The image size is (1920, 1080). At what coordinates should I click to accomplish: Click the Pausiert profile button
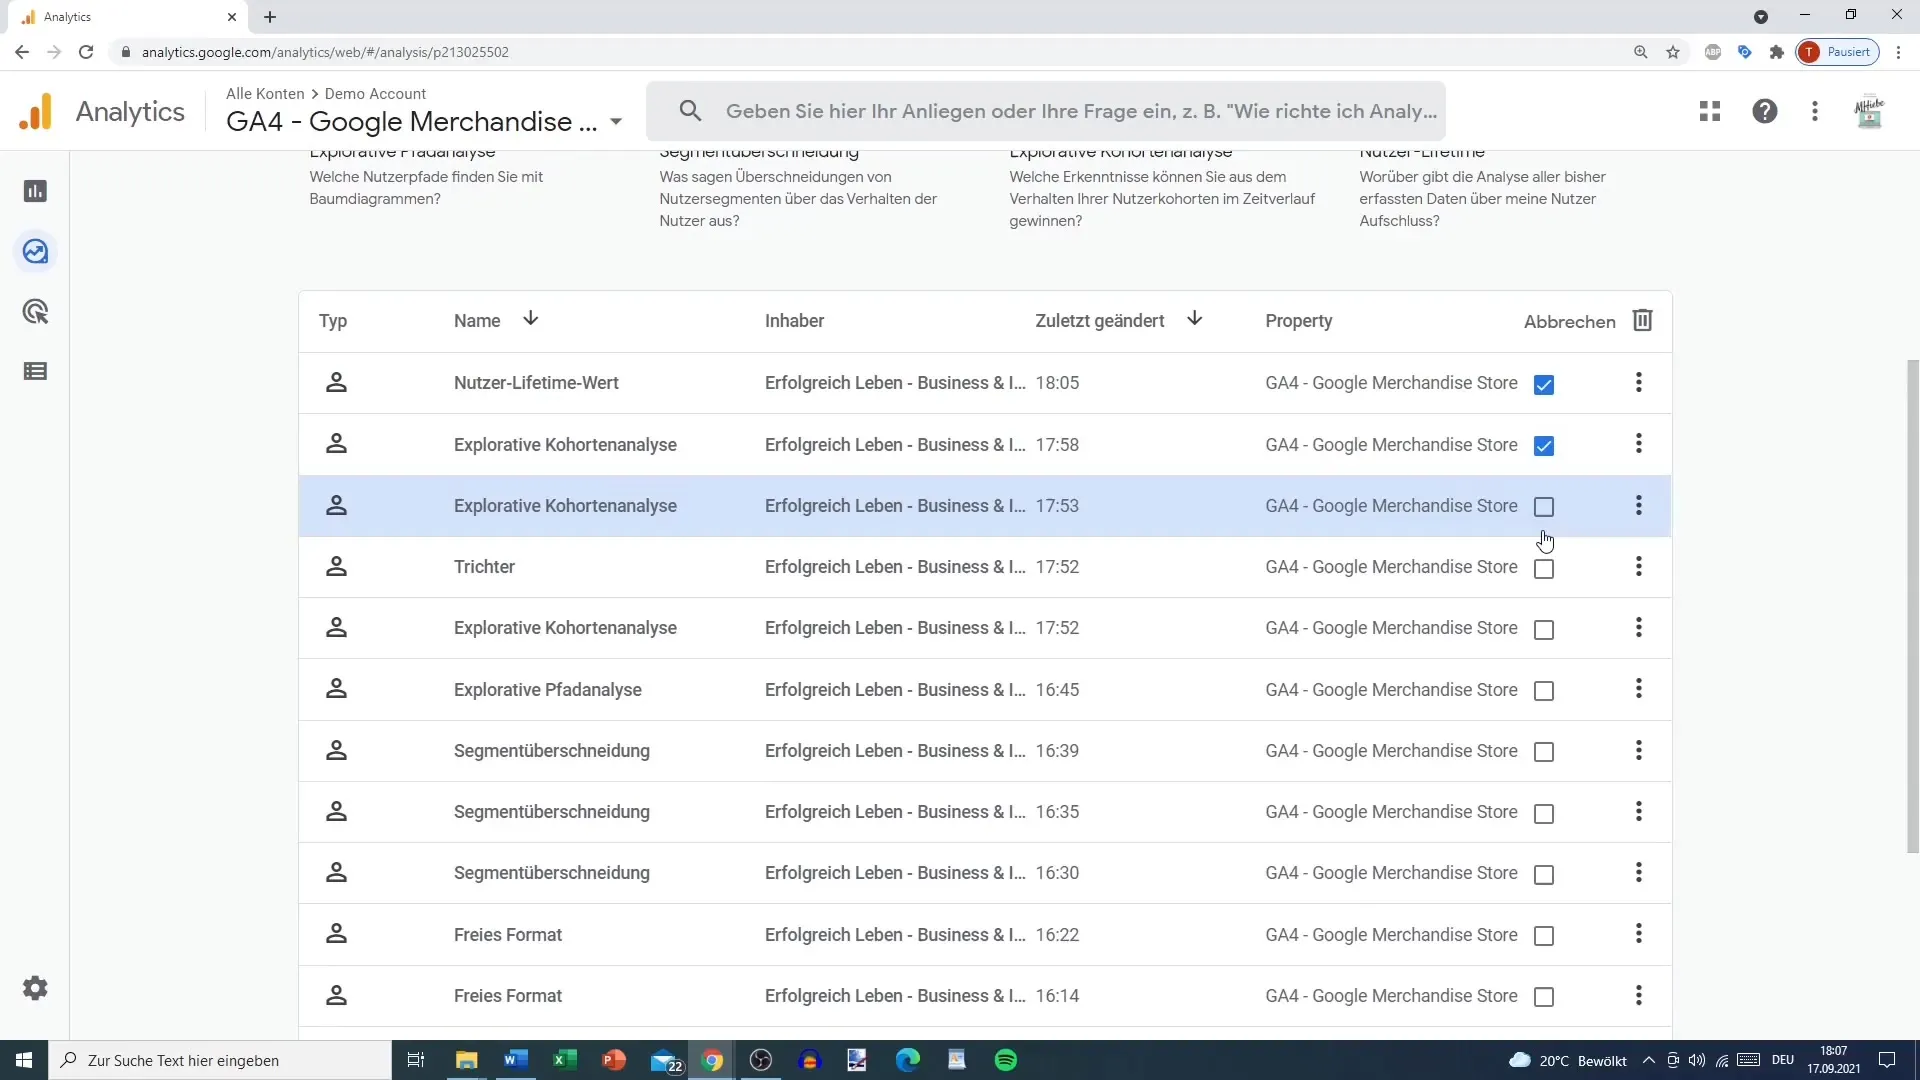pyautogui.click(x=1838, y=52)
